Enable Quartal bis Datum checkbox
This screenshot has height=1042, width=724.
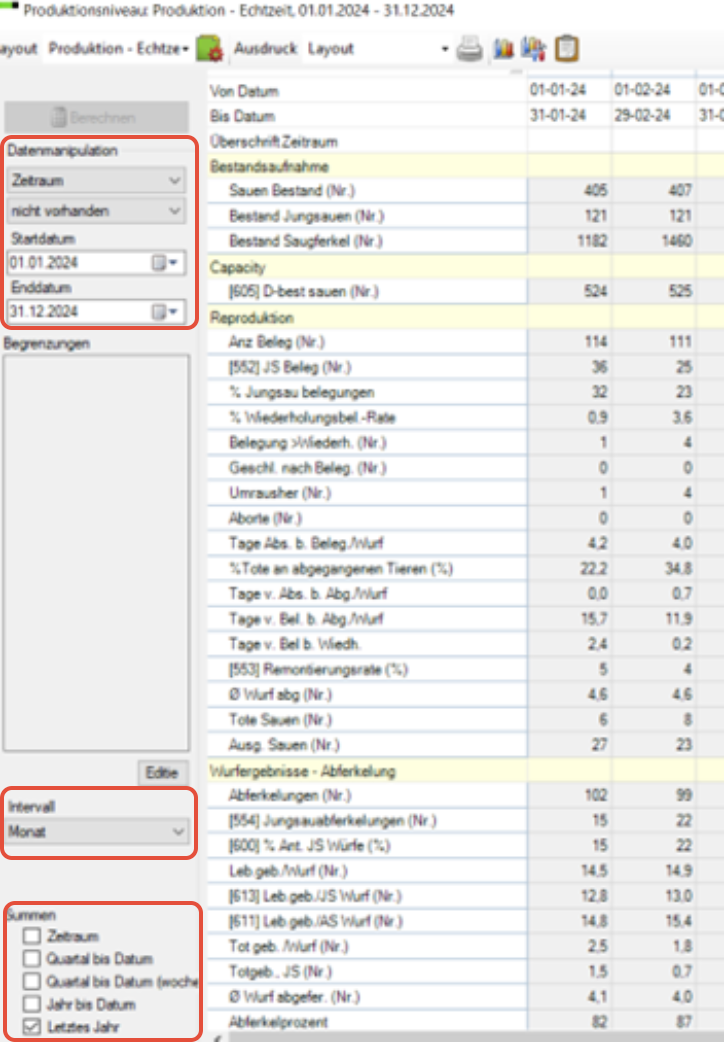[x=31, y=958]
